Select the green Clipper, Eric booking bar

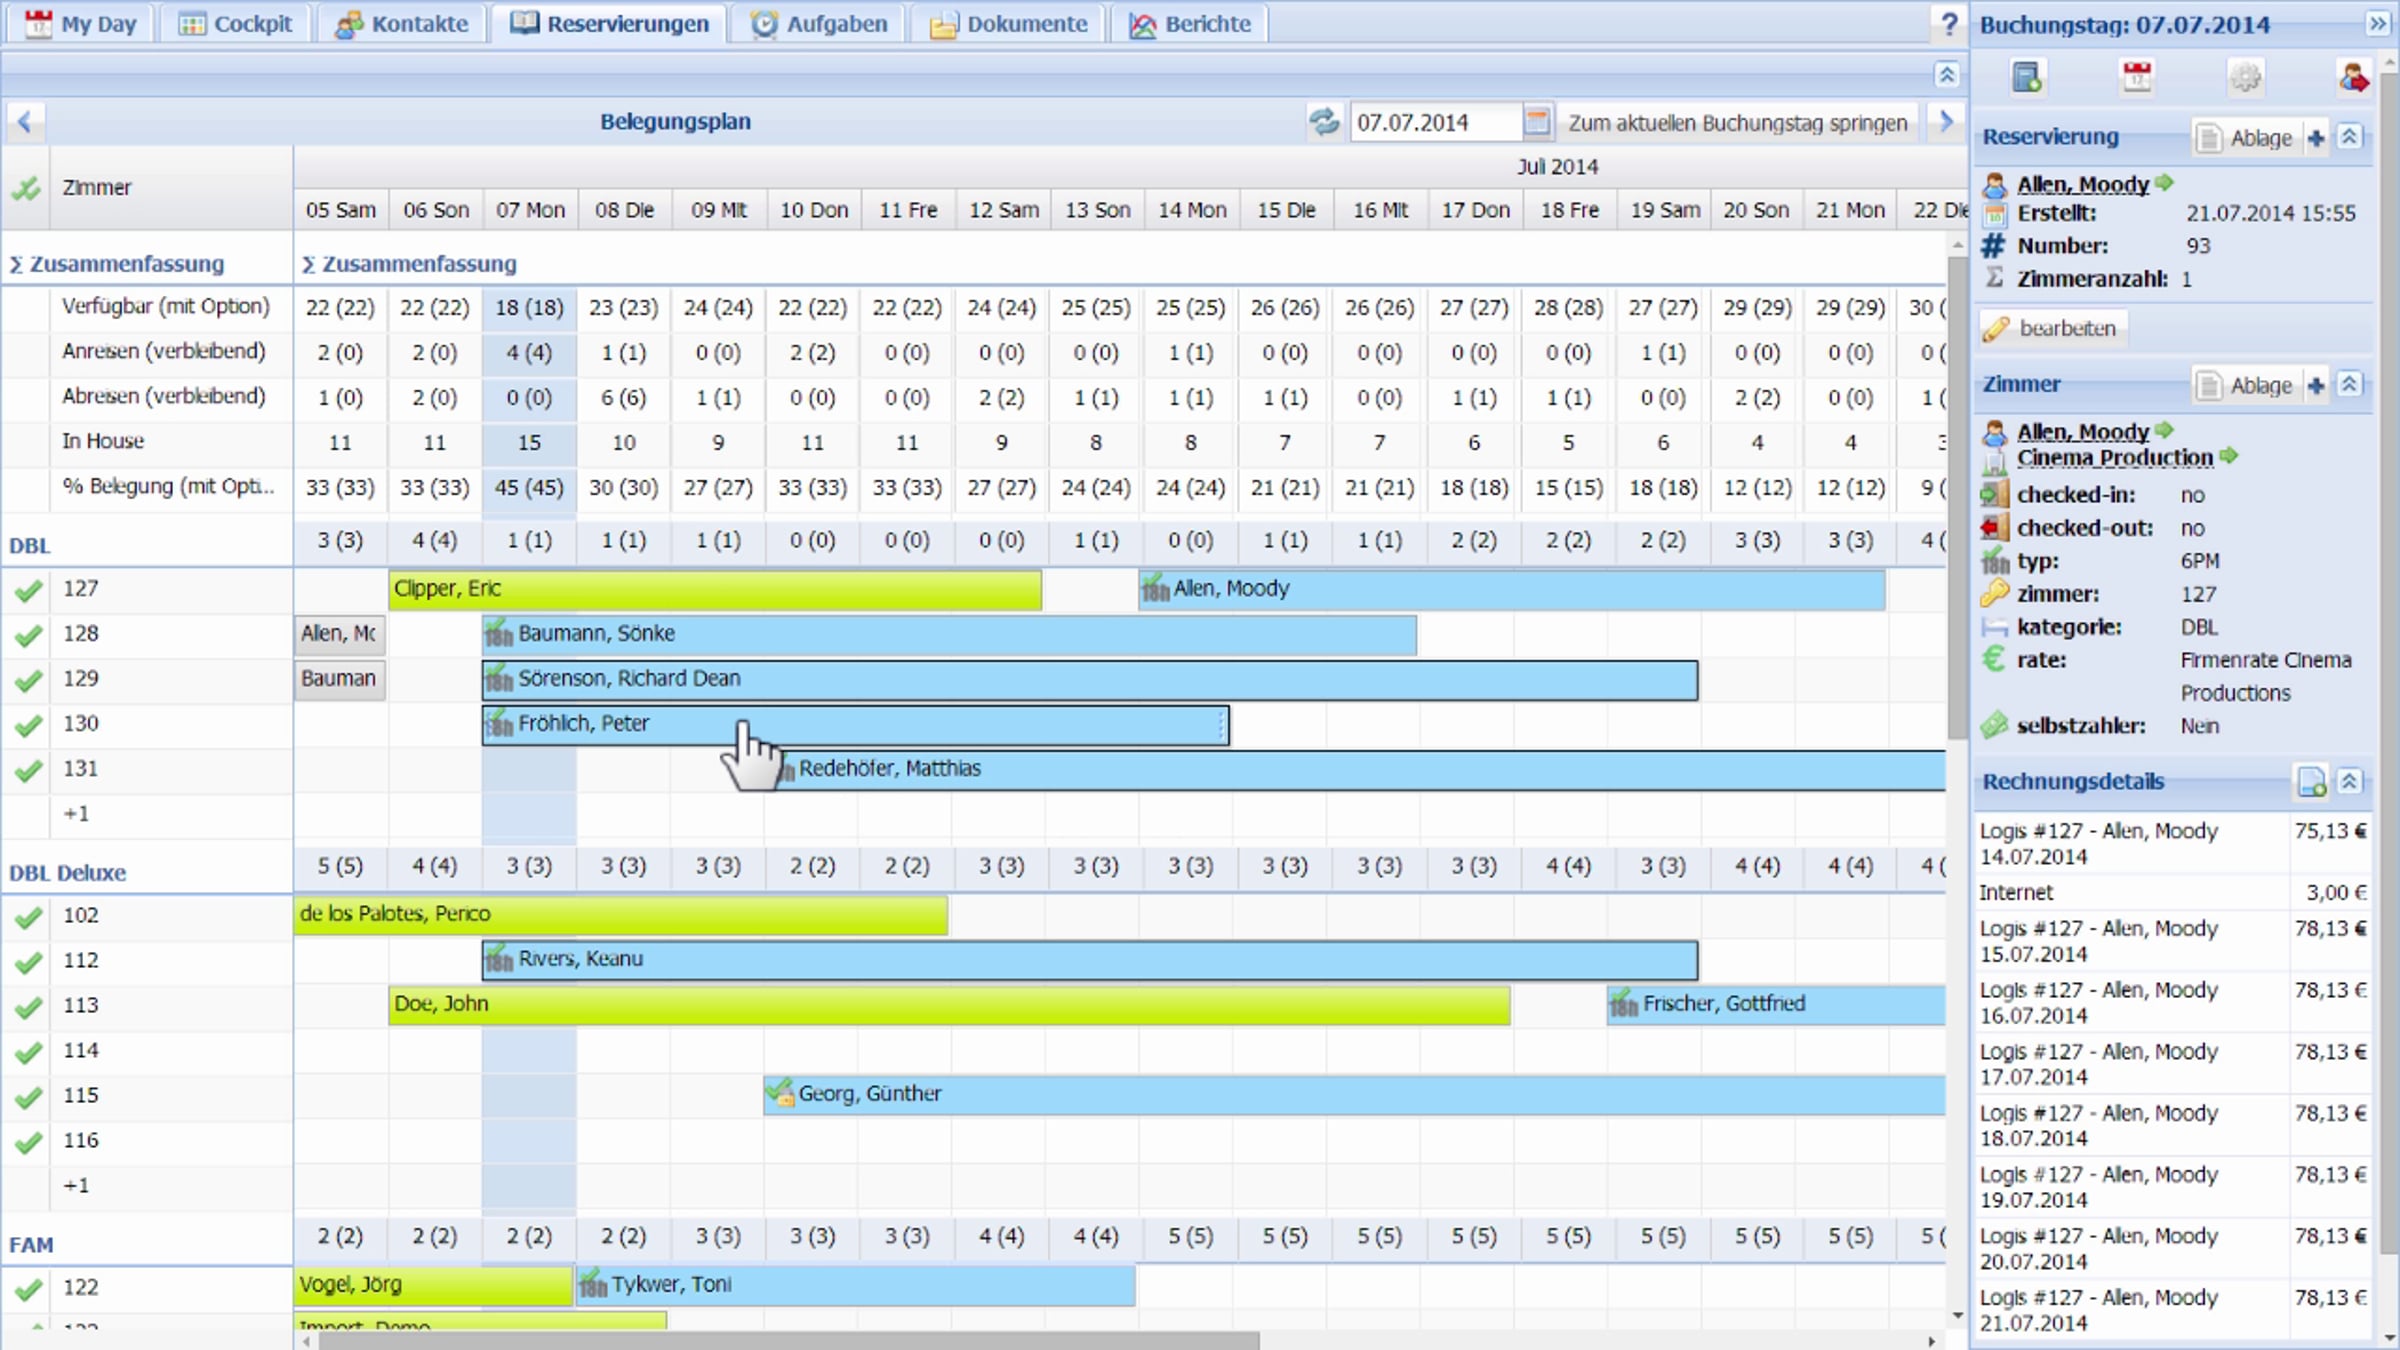(x=715, y=589)
